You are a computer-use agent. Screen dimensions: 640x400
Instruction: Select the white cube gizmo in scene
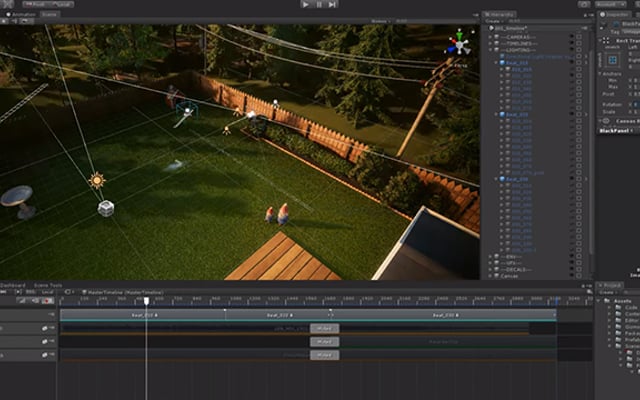[x=106, y=207]
